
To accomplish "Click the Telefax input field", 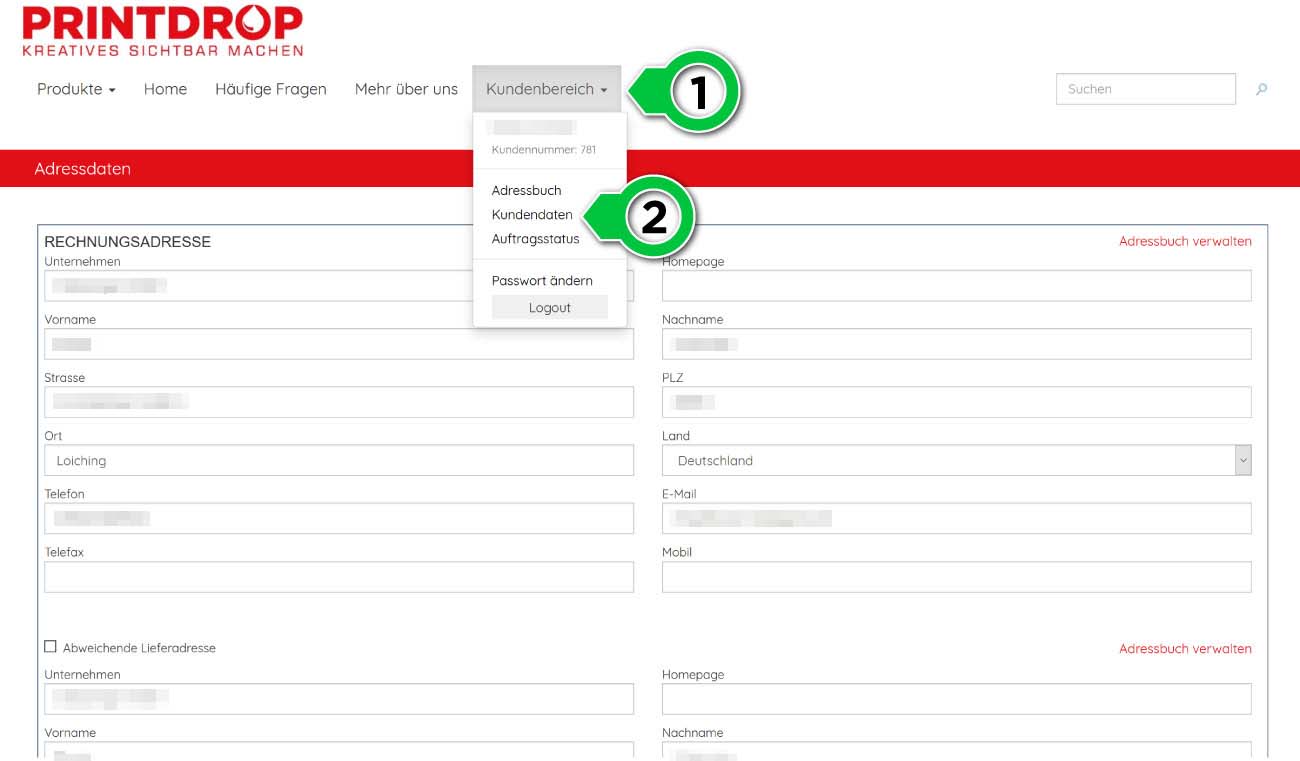I will 338,577.
